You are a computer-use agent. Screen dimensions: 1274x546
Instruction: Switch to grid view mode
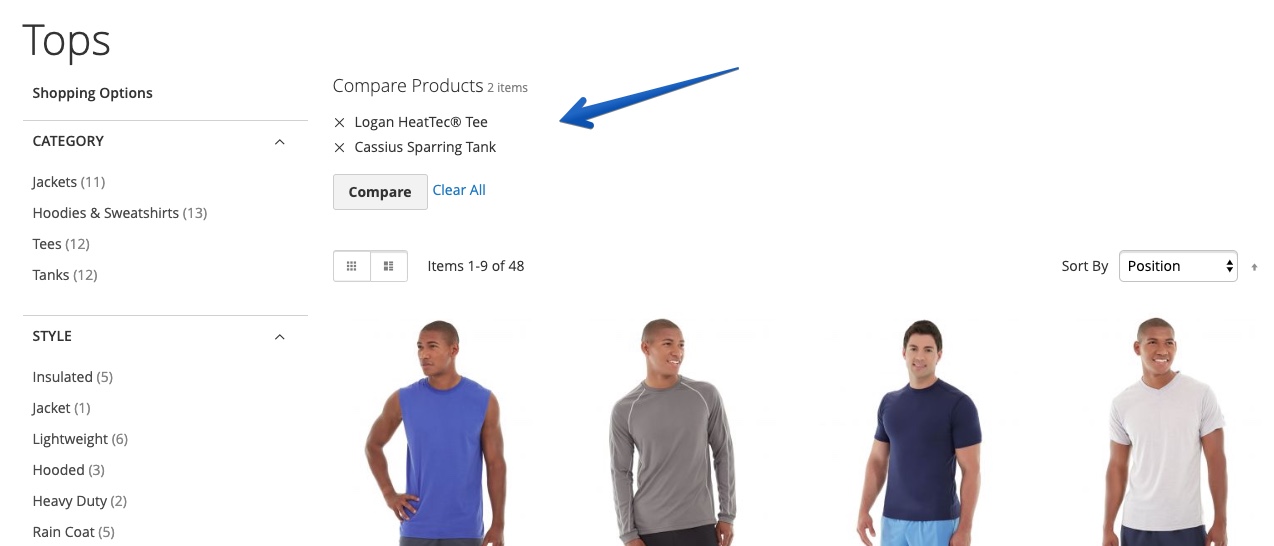pos(352,266)
